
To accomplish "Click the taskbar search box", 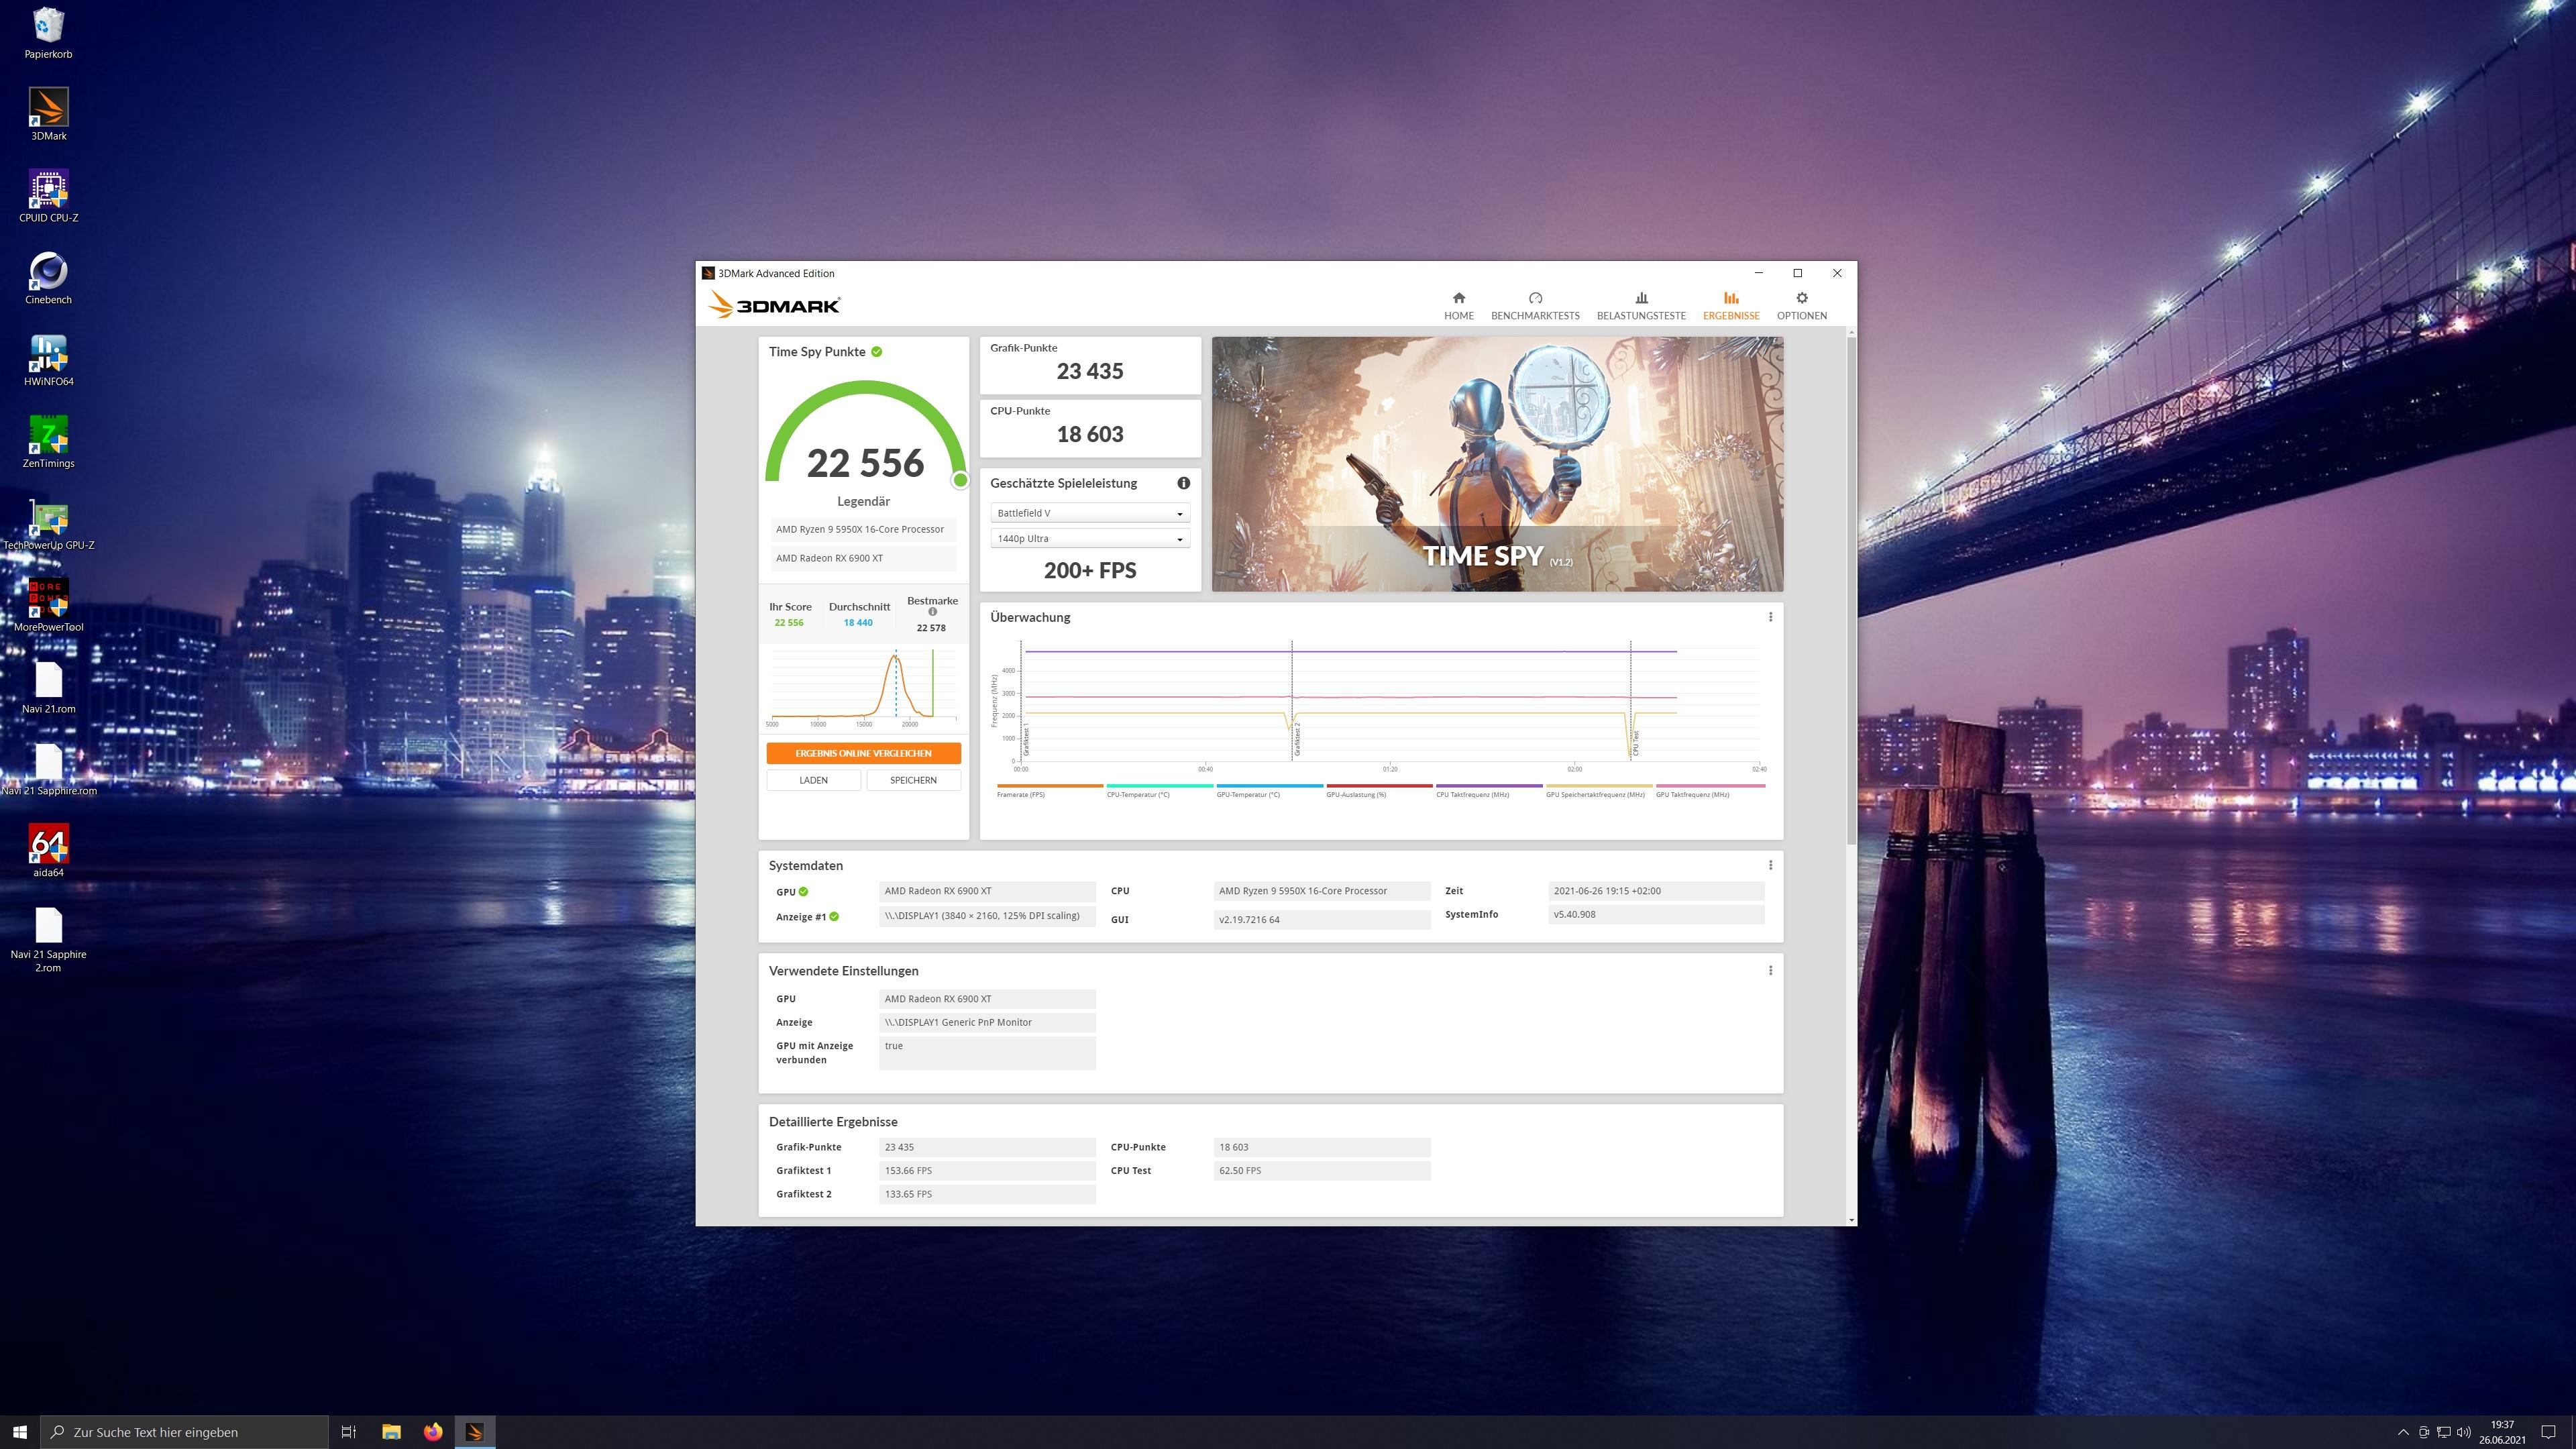I will tap(184, 1432).
